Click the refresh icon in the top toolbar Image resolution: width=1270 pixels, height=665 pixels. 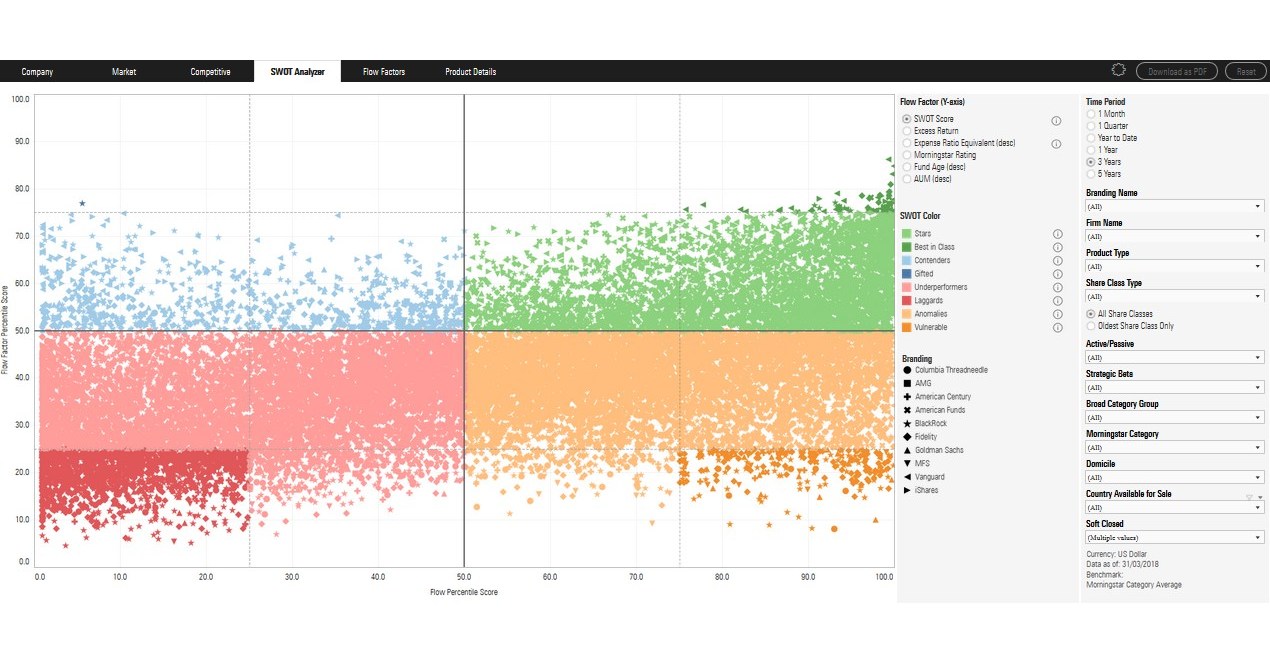click(1118, 69)
